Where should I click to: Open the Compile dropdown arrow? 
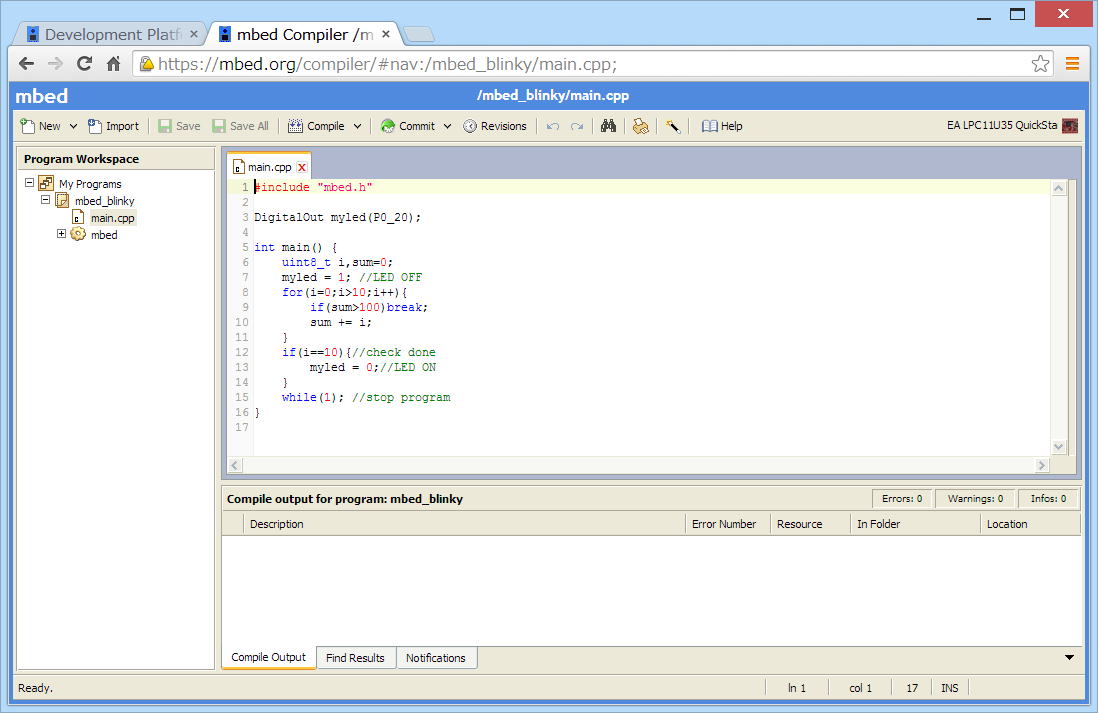tap(357, 126)
